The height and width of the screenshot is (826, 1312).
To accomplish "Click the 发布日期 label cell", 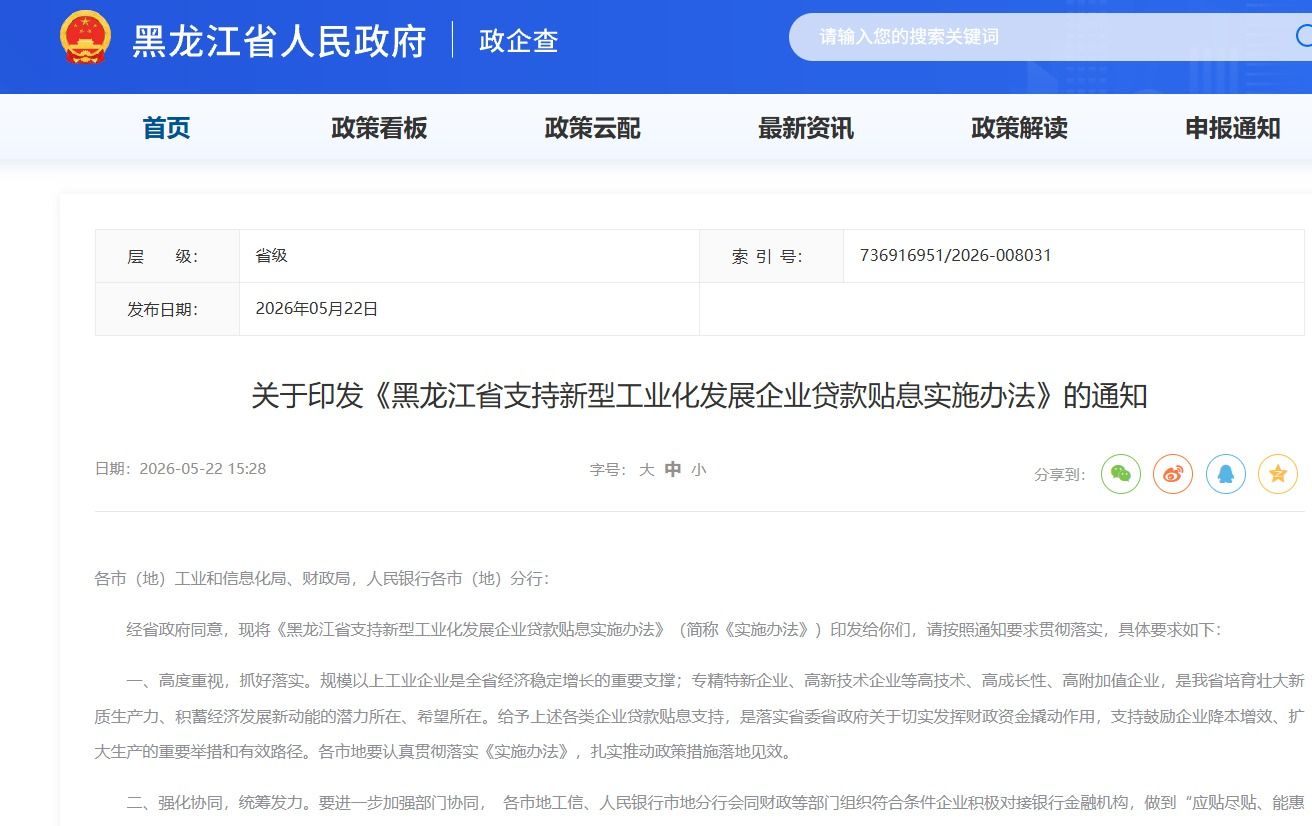I will [168, 309].
